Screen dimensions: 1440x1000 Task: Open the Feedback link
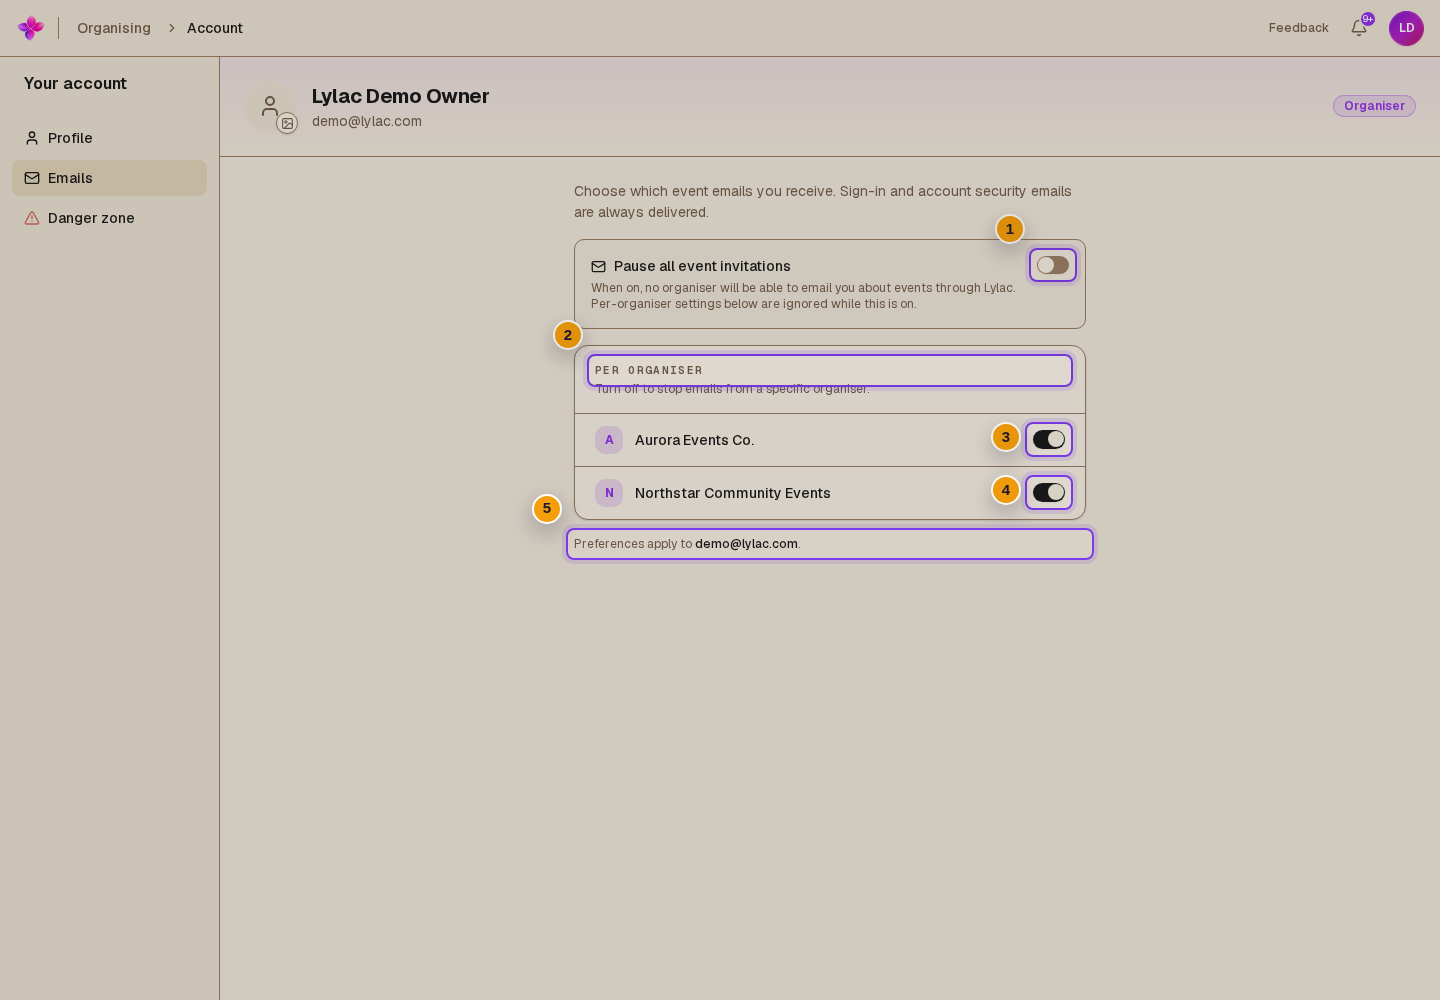pos(1299,28)
